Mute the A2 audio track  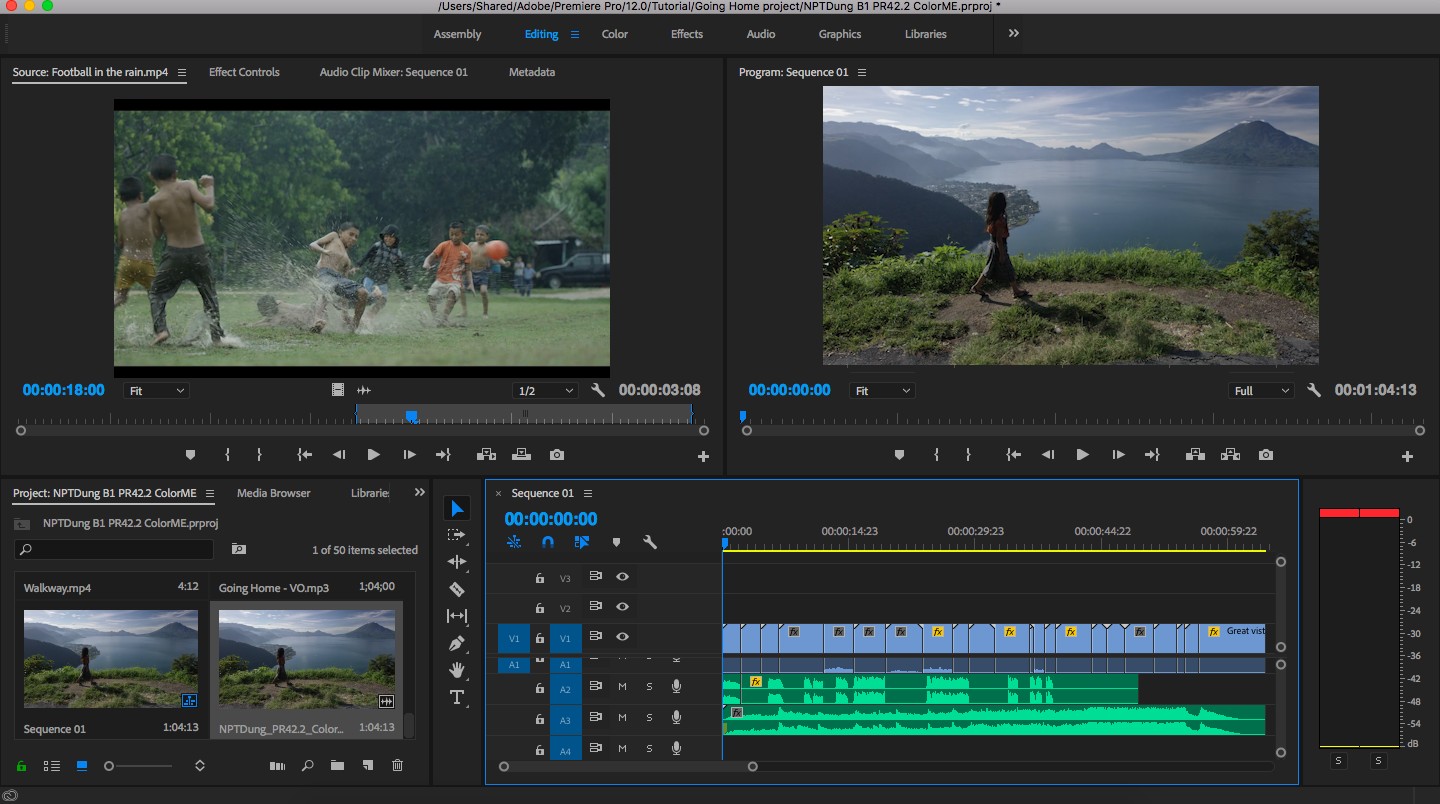pyautogui.click(x=622, y=686)
